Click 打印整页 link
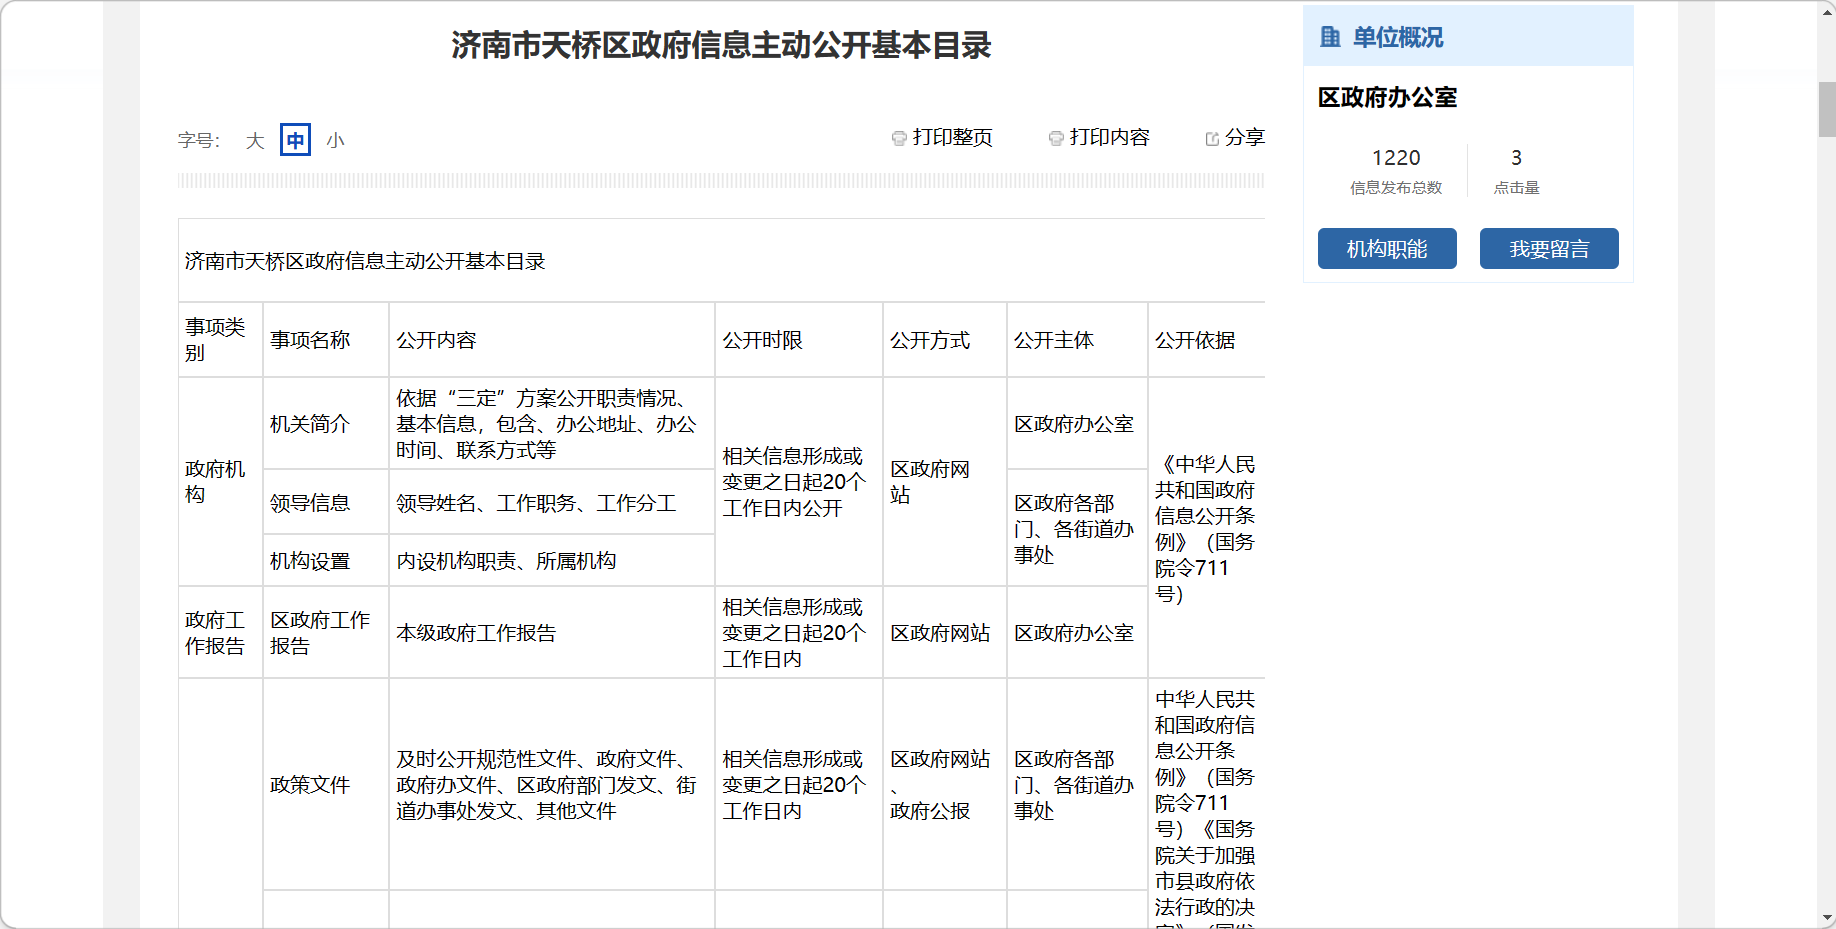The image size is (1836, 929). pos(952,137)
